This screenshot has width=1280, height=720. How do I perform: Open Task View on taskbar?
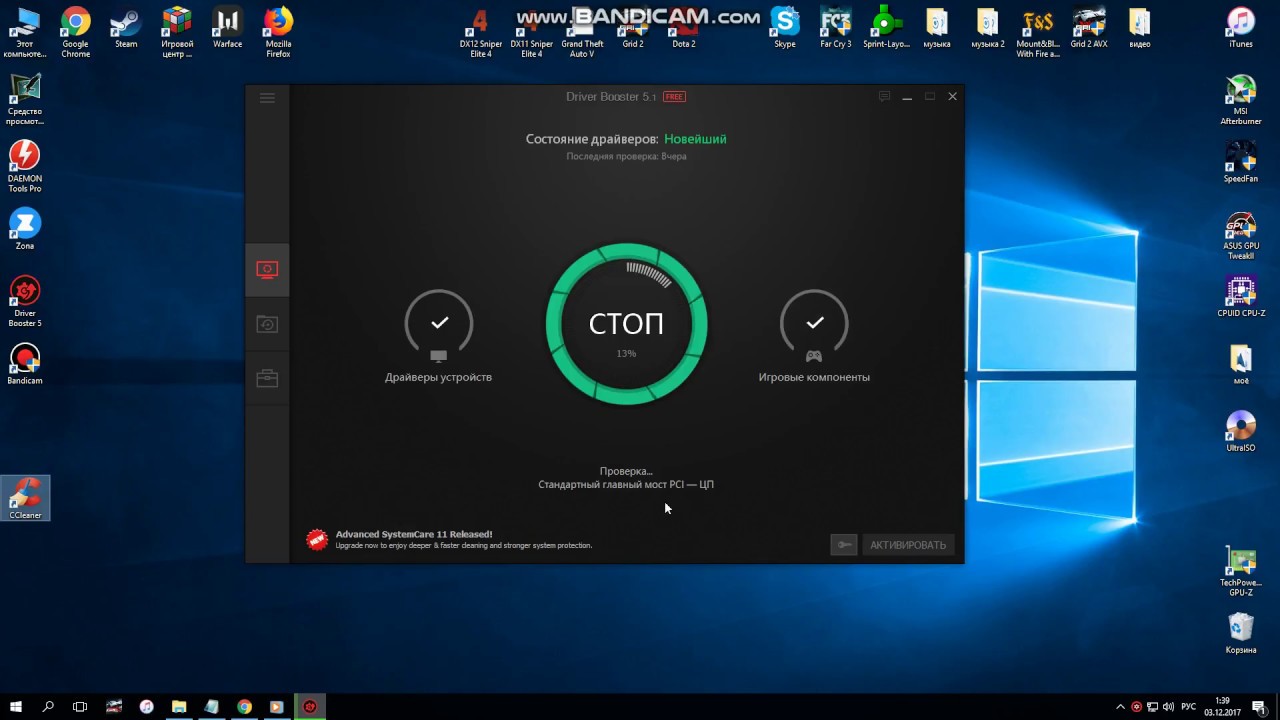[80, 706]
